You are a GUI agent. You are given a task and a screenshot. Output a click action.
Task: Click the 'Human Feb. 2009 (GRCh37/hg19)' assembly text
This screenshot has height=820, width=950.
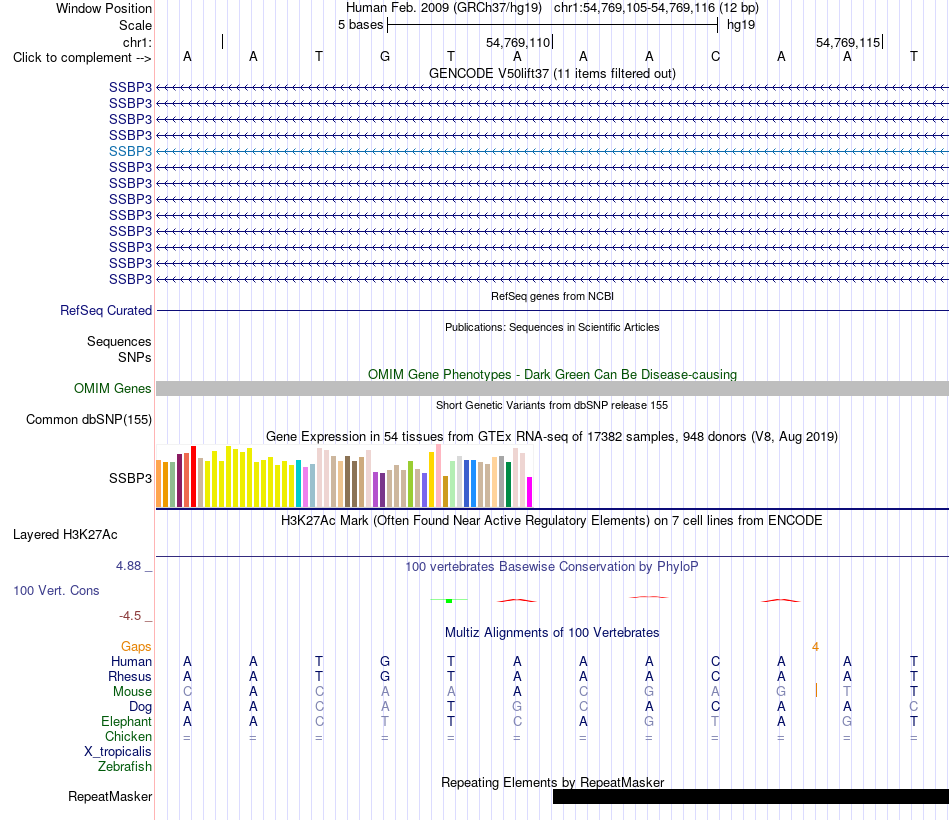(443, 8)
